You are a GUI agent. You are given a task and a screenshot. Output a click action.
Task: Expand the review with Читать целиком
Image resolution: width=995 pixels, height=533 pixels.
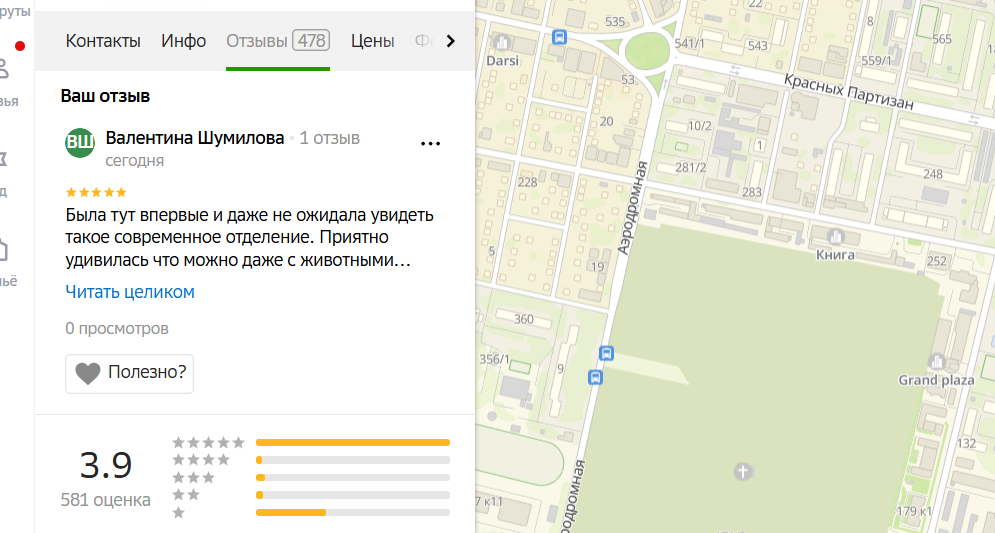(x=130, y=292)
